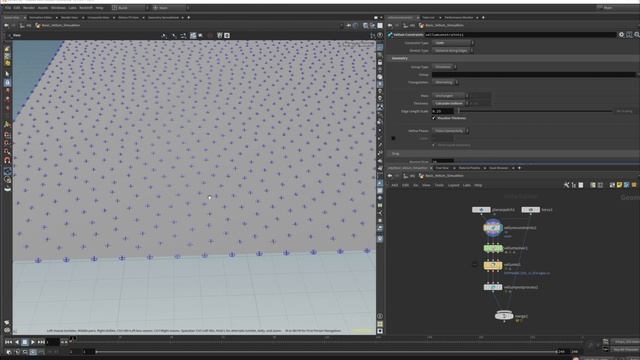Click the red dot icon in viewport toolbar

pyautogui.click(x=210, y=36)
